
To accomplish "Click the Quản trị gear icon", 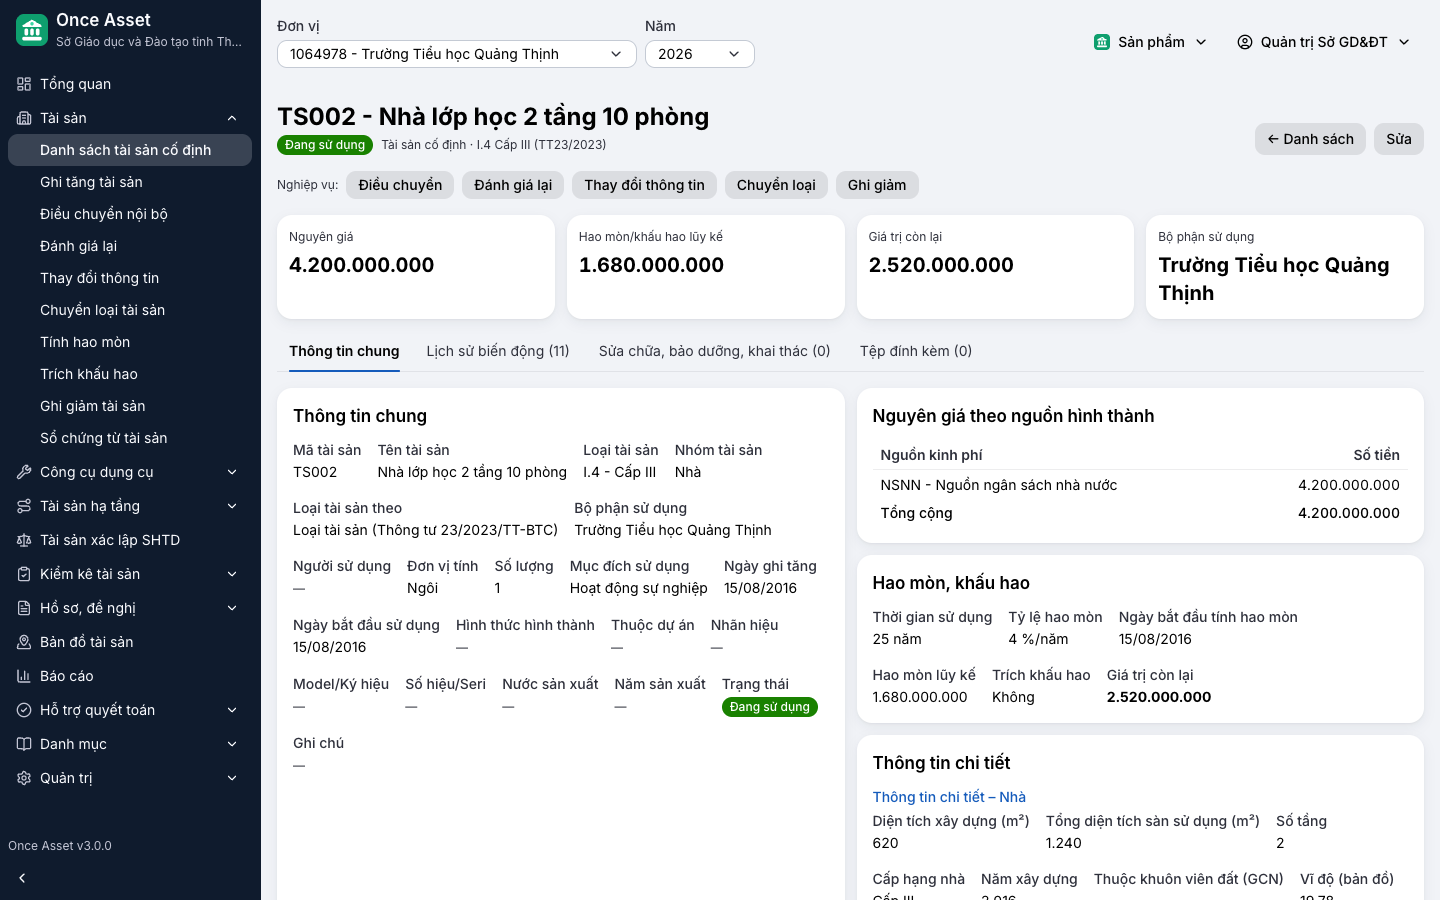I will pos(24,778).
